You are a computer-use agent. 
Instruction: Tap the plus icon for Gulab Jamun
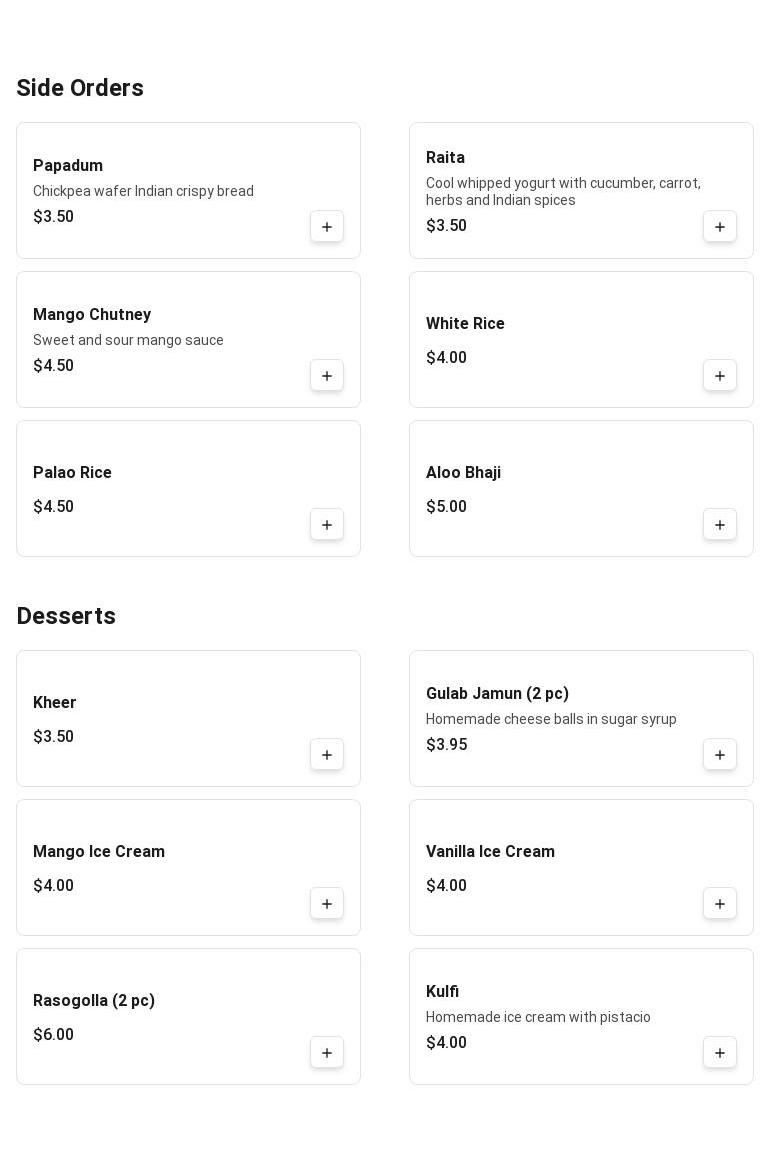720,755
